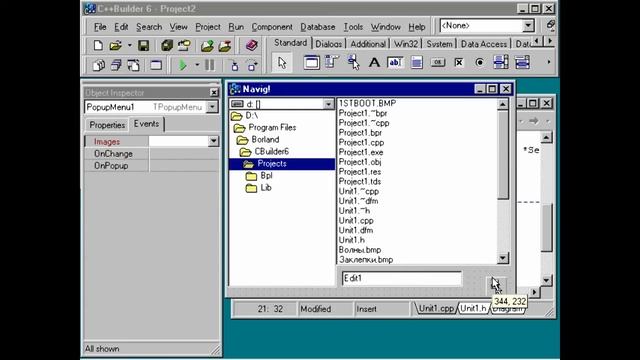The width and height of the screenshot is (640, 360).
Task: Open the dropdown arrow beside Open icon
Action: click(x=129, y=45)
